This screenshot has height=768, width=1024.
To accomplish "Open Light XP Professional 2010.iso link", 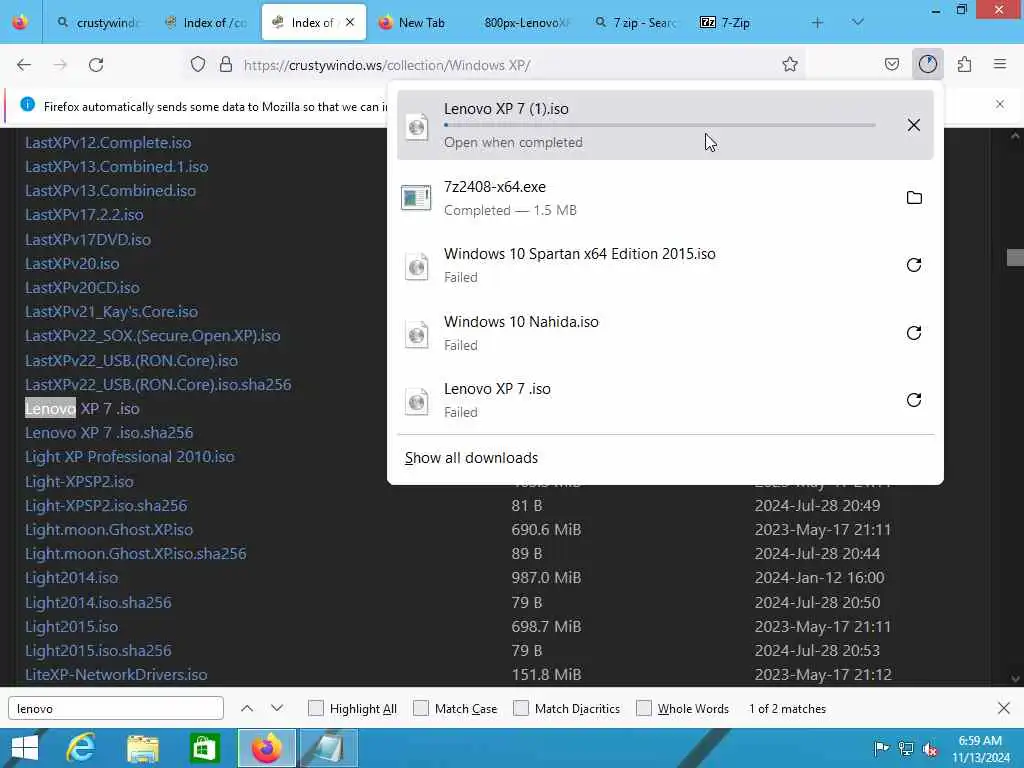I will [x=129, y=456].
